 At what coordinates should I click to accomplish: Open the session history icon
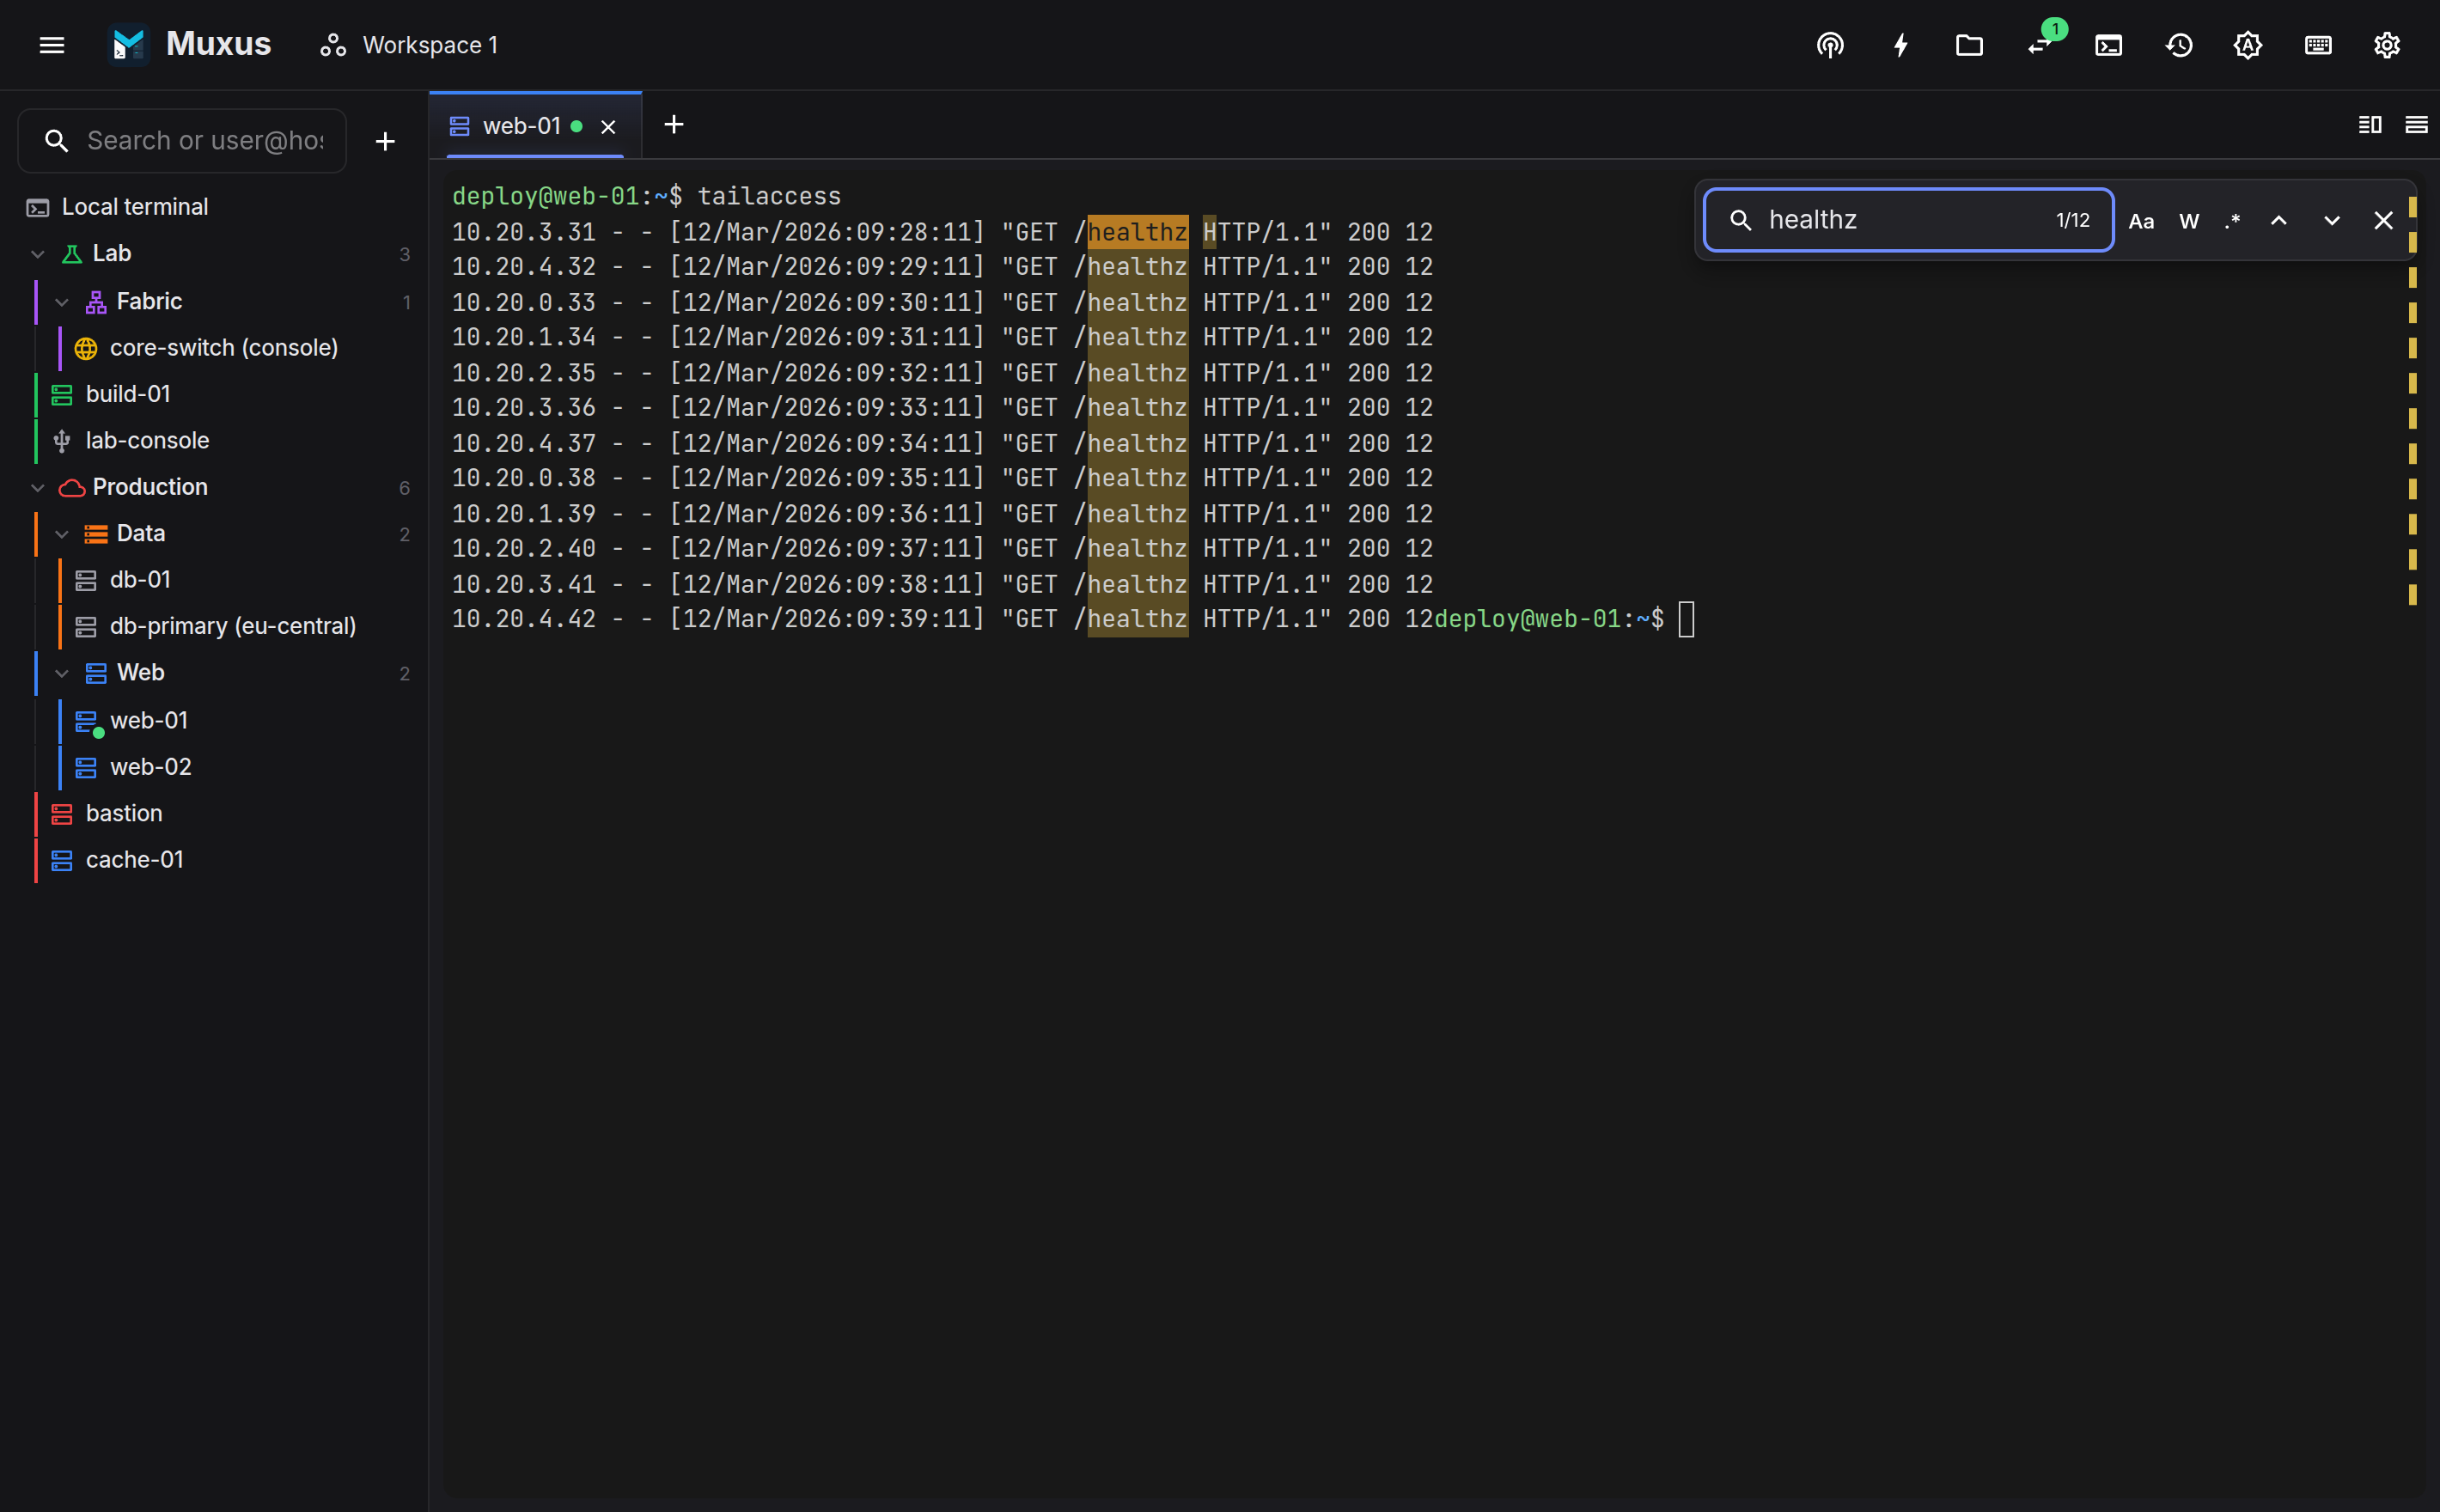(2179, 45)
